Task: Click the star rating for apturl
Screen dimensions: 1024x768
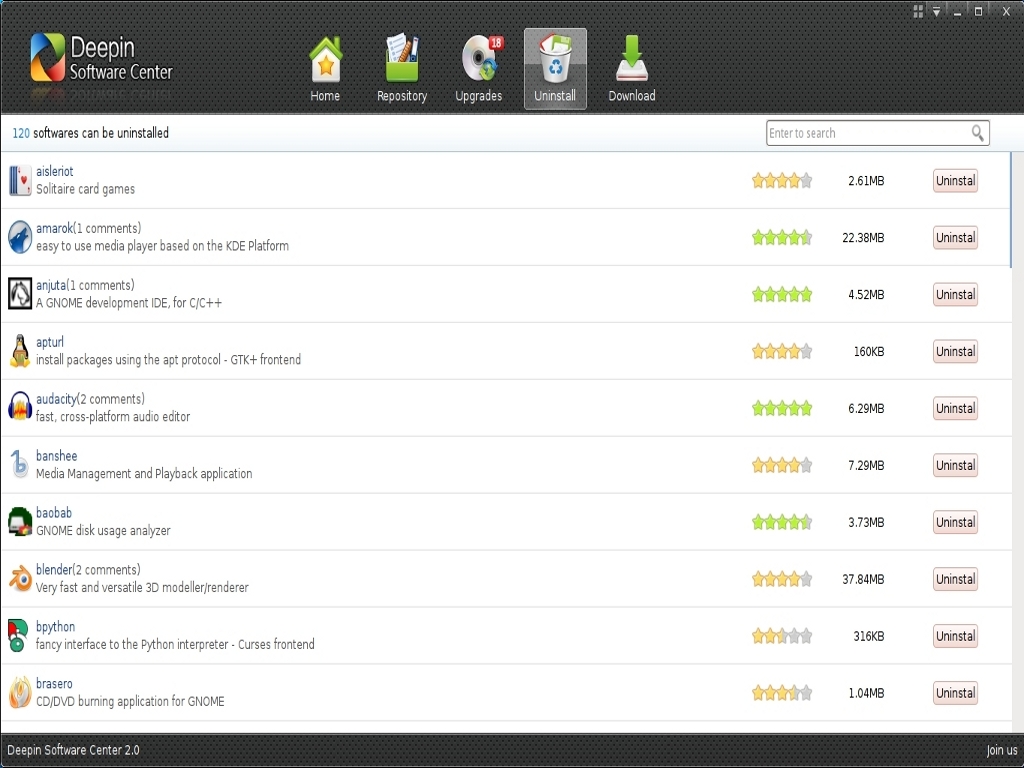Action: click(782, 351)
